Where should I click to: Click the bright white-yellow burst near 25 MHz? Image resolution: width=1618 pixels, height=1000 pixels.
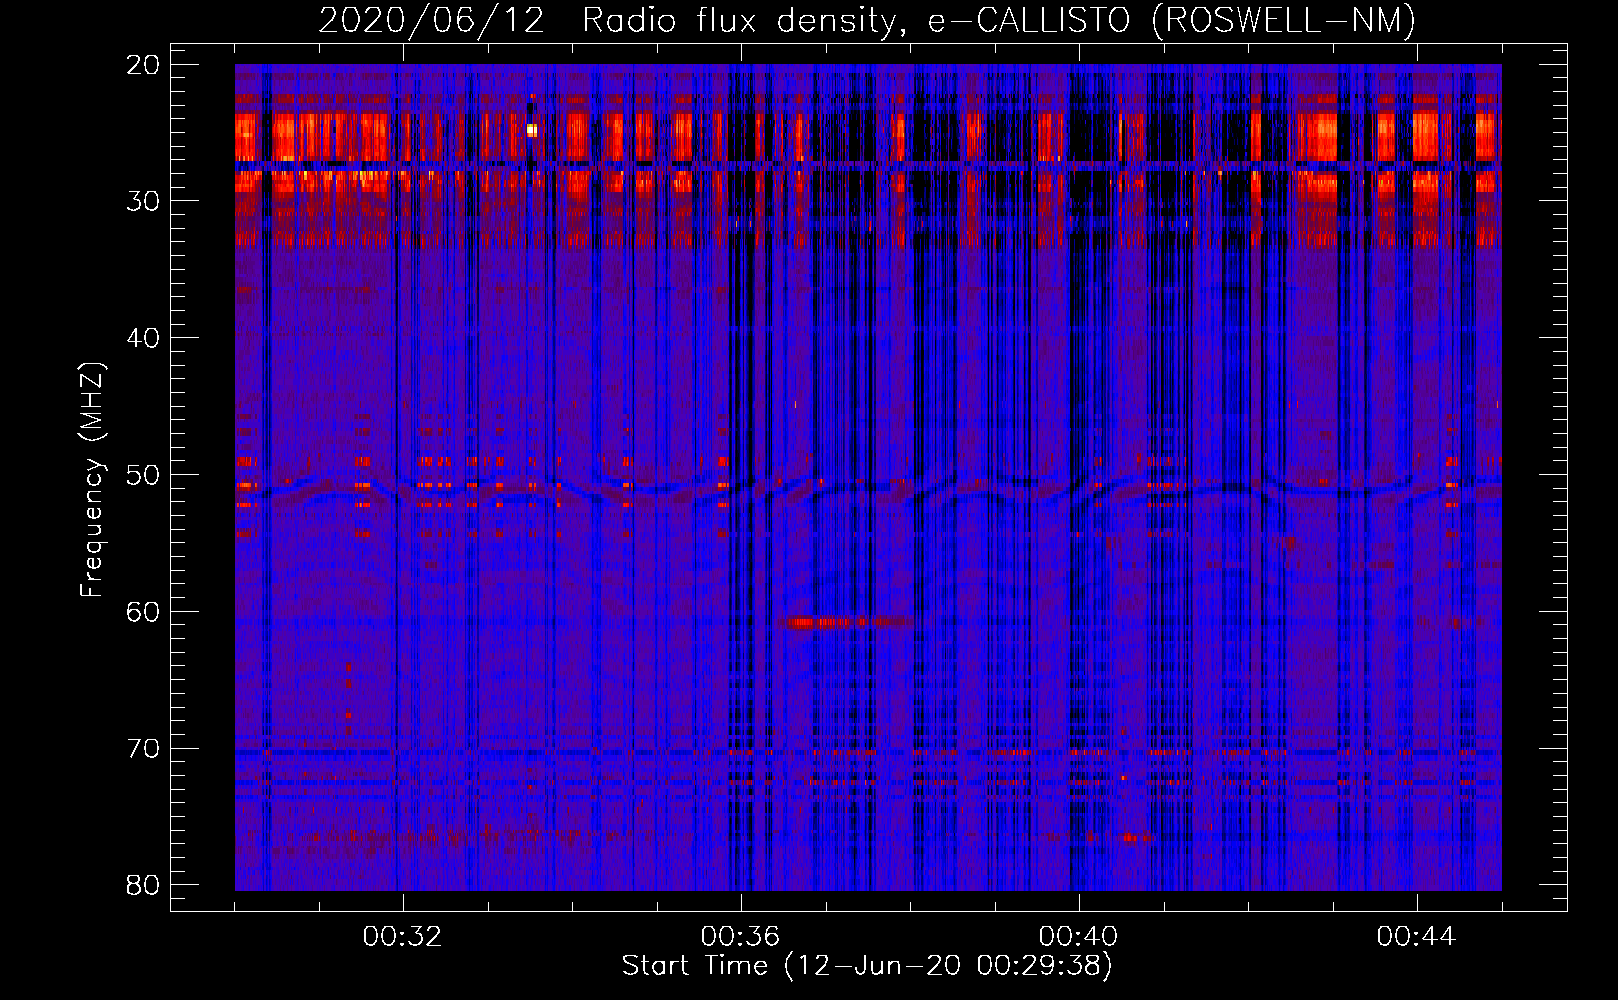point(532,130)
